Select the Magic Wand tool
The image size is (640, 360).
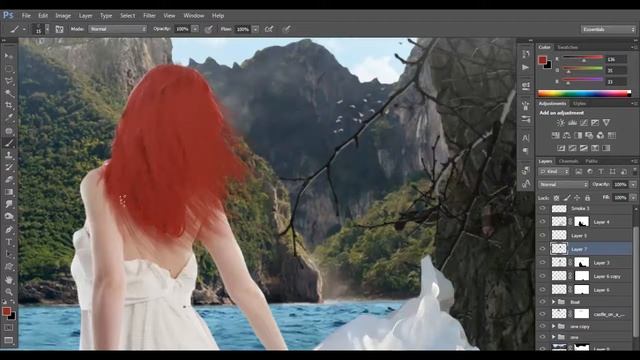9,93
